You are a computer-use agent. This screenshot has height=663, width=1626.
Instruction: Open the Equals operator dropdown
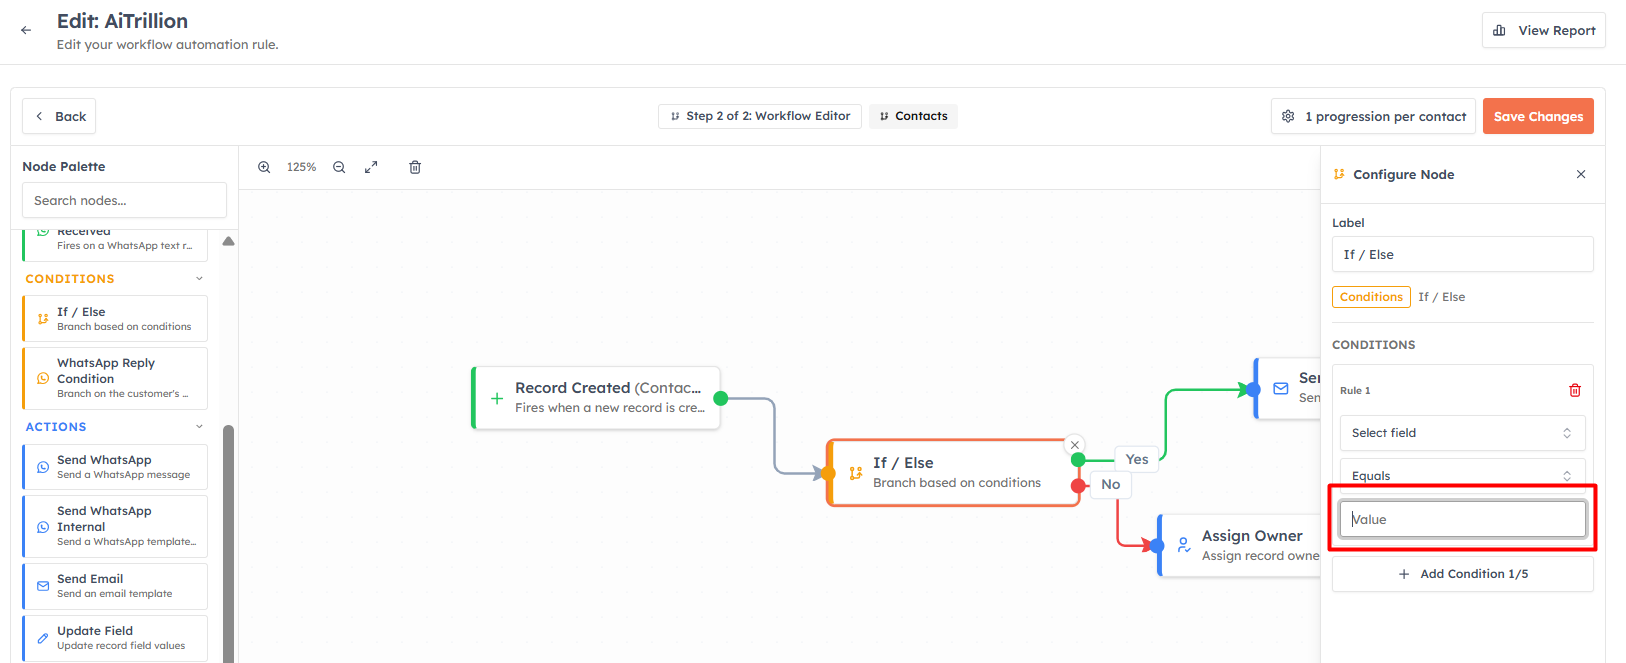pos(1462,473)
